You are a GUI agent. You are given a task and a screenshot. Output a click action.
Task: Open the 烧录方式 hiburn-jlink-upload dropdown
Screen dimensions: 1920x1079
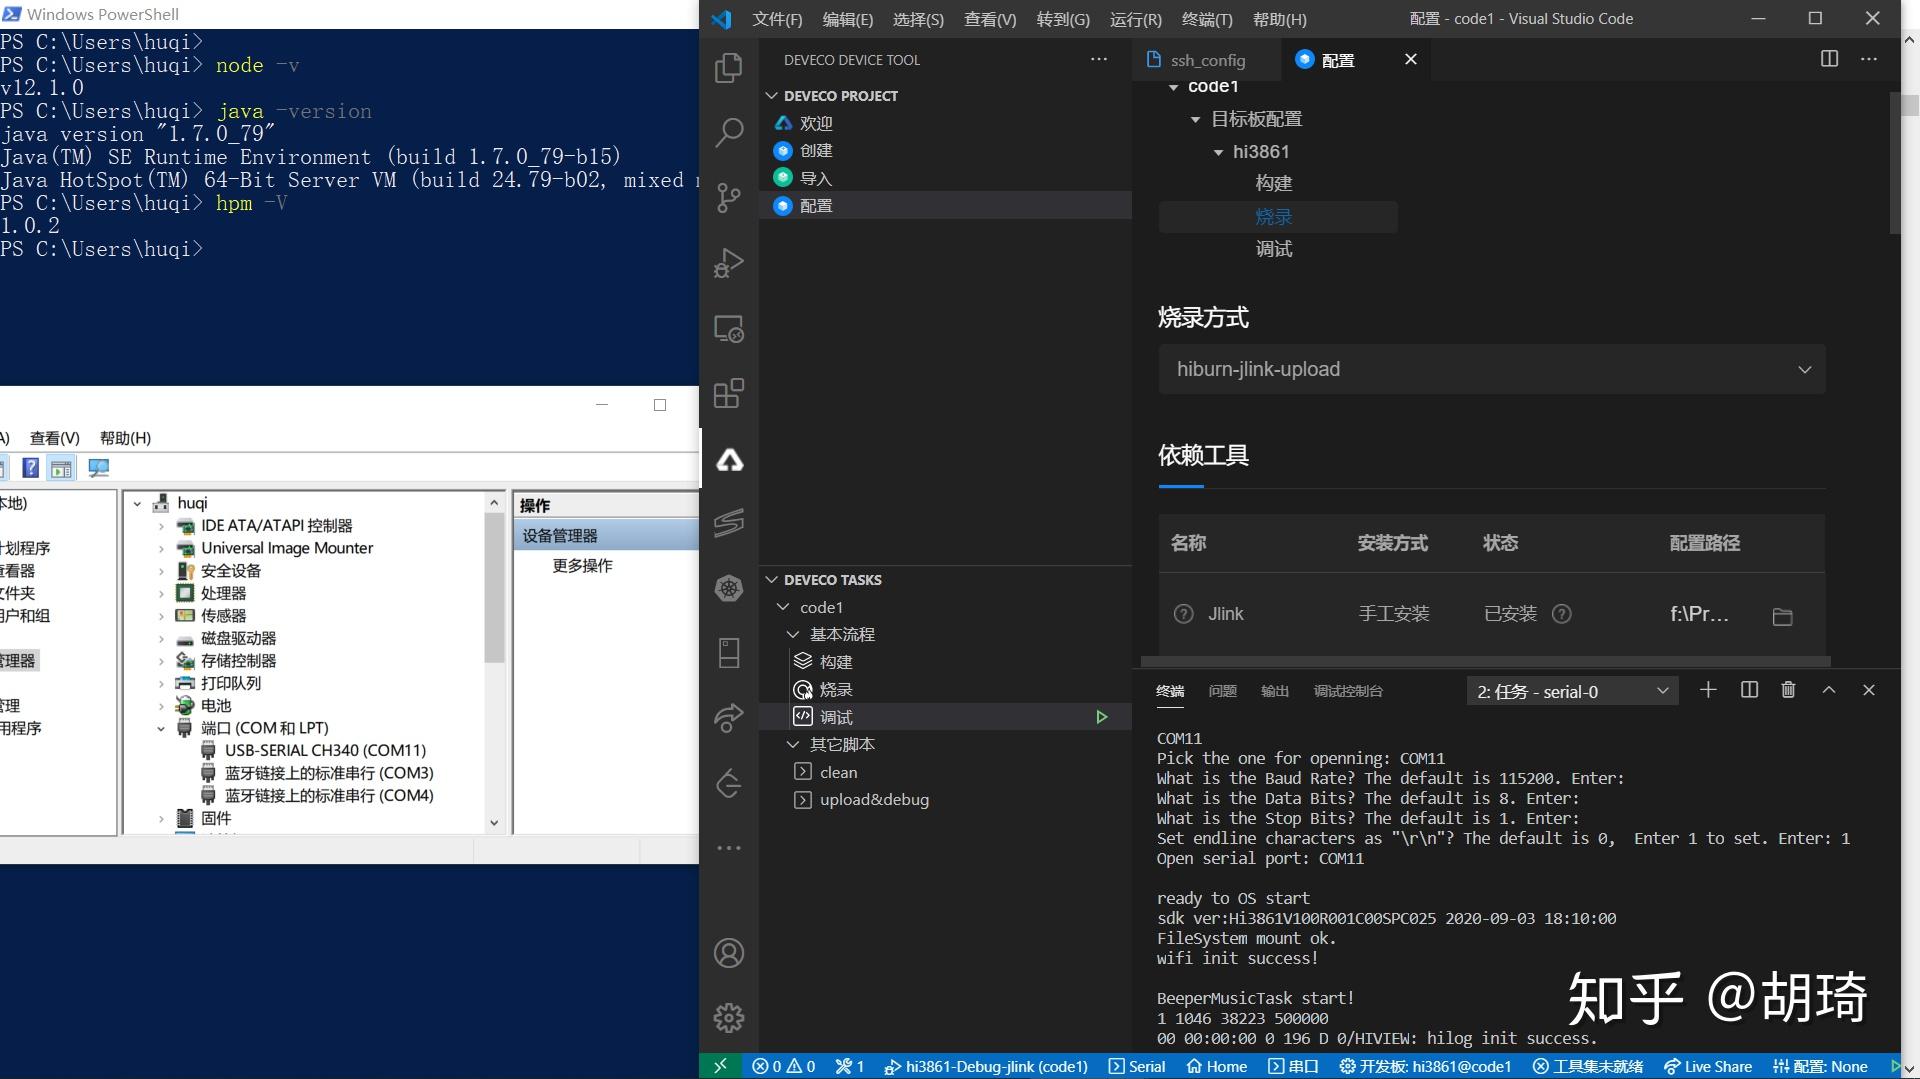coord(1492,369)
